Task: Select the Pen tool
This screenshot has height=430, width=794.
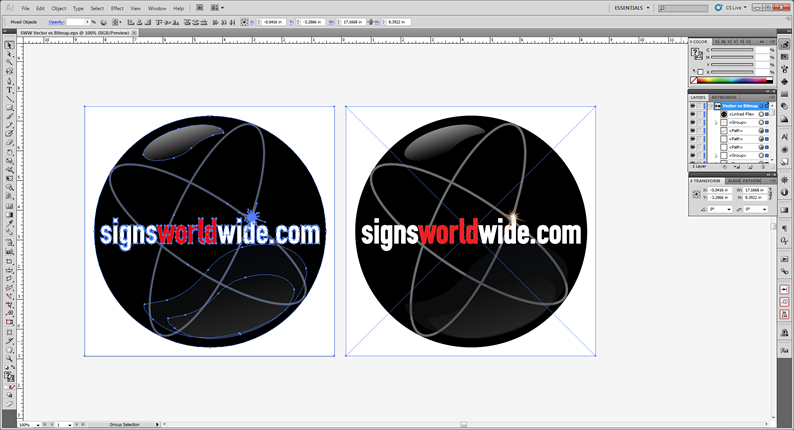Action: (9, 81)
